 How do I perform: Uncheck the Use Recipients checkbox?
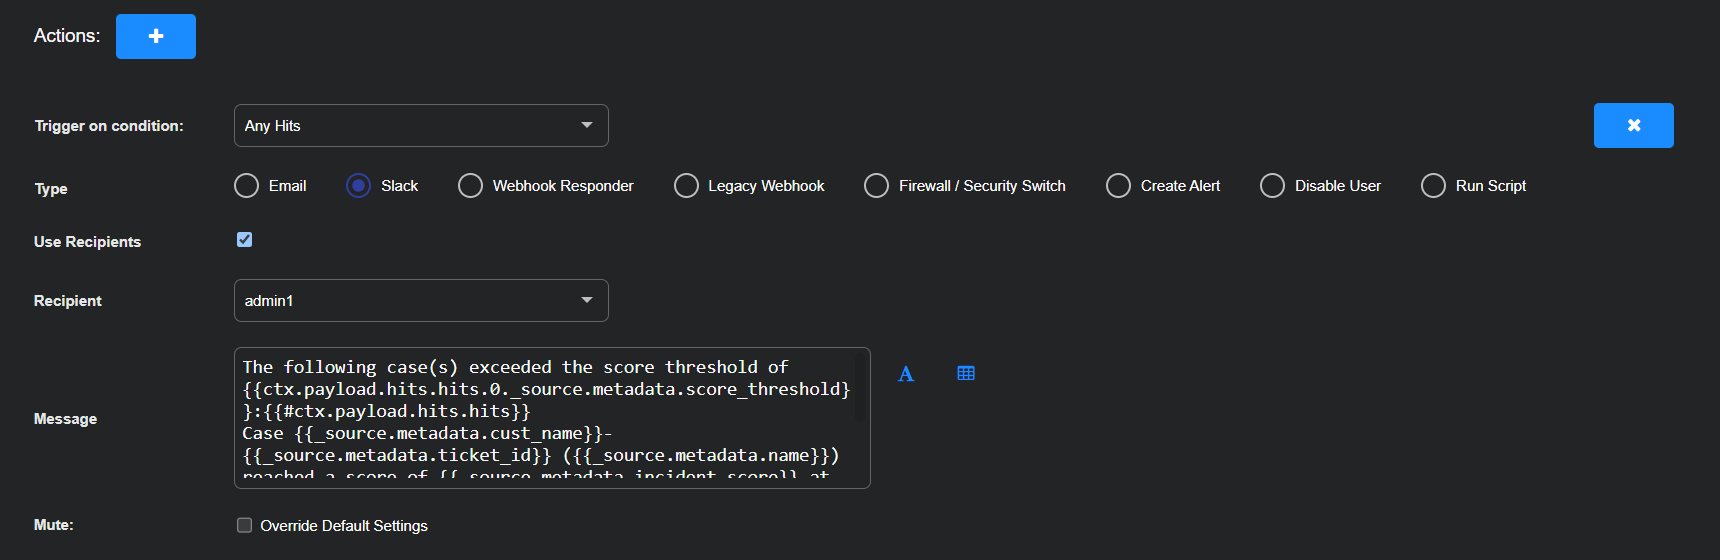(245, 240)
